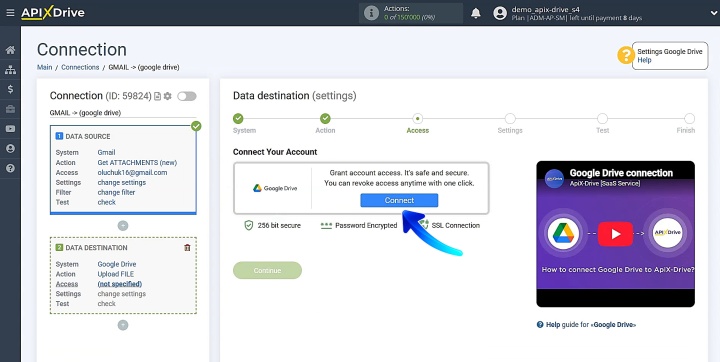Open Gmail system link
The height and width of the screenshot is (362, 720).
coord(106,153)
